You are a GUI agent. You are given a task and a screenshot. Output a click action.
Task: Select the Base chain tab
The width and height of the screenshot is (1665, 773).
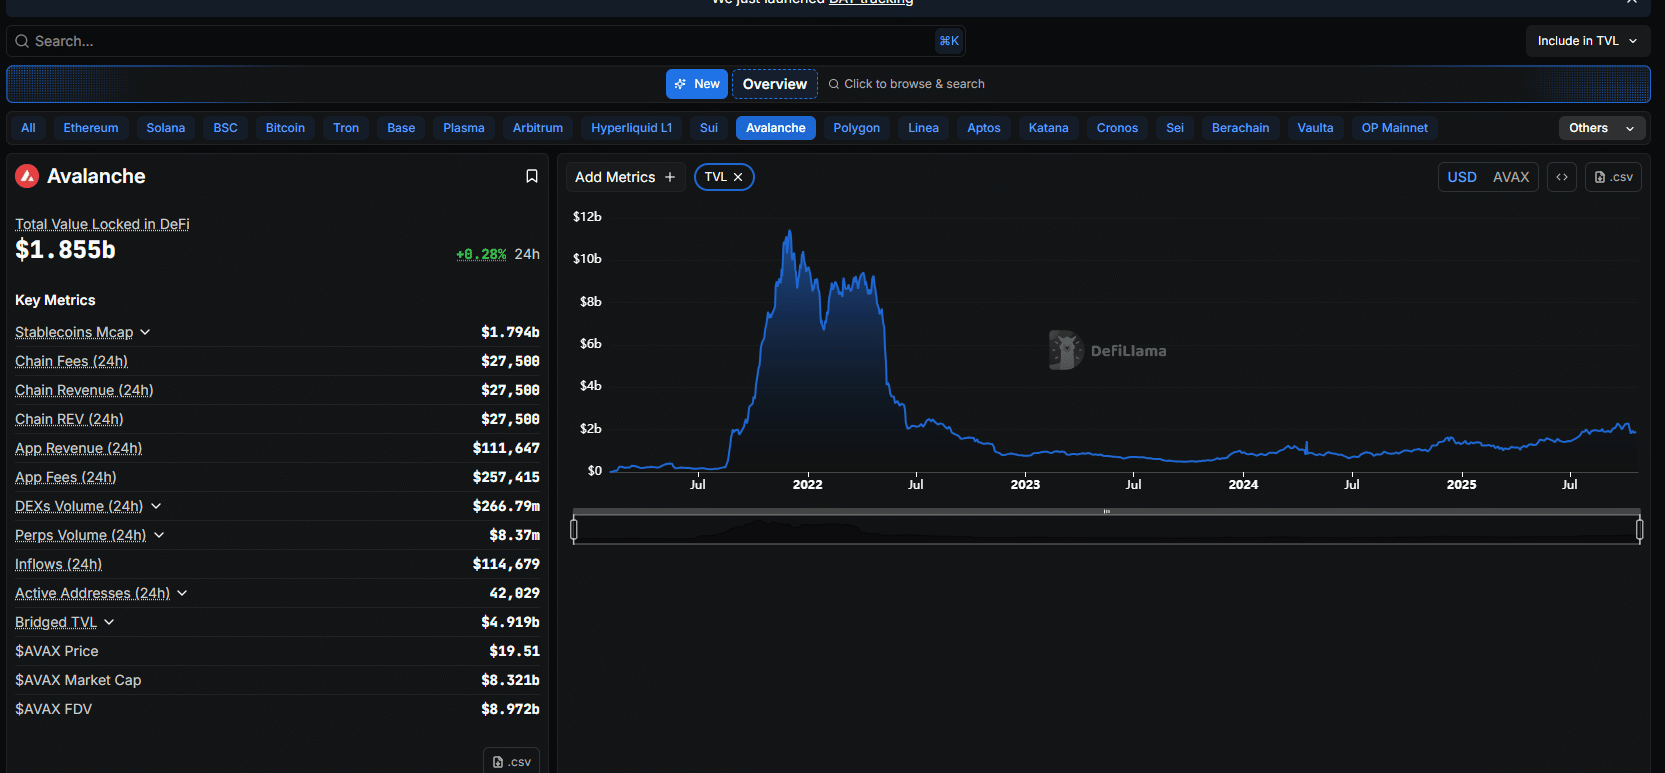point(401,128)
